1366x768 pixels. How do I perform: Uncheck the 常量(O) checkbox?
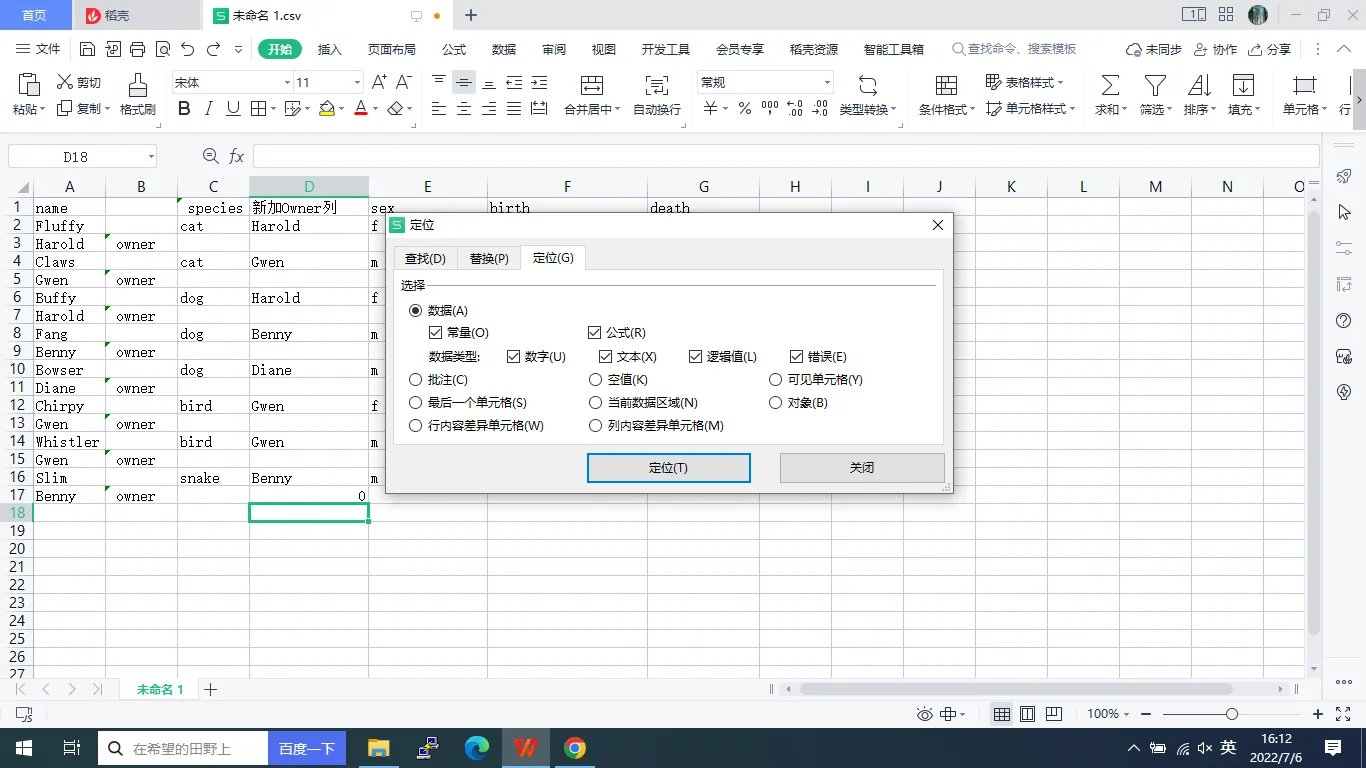click(435, 332)
